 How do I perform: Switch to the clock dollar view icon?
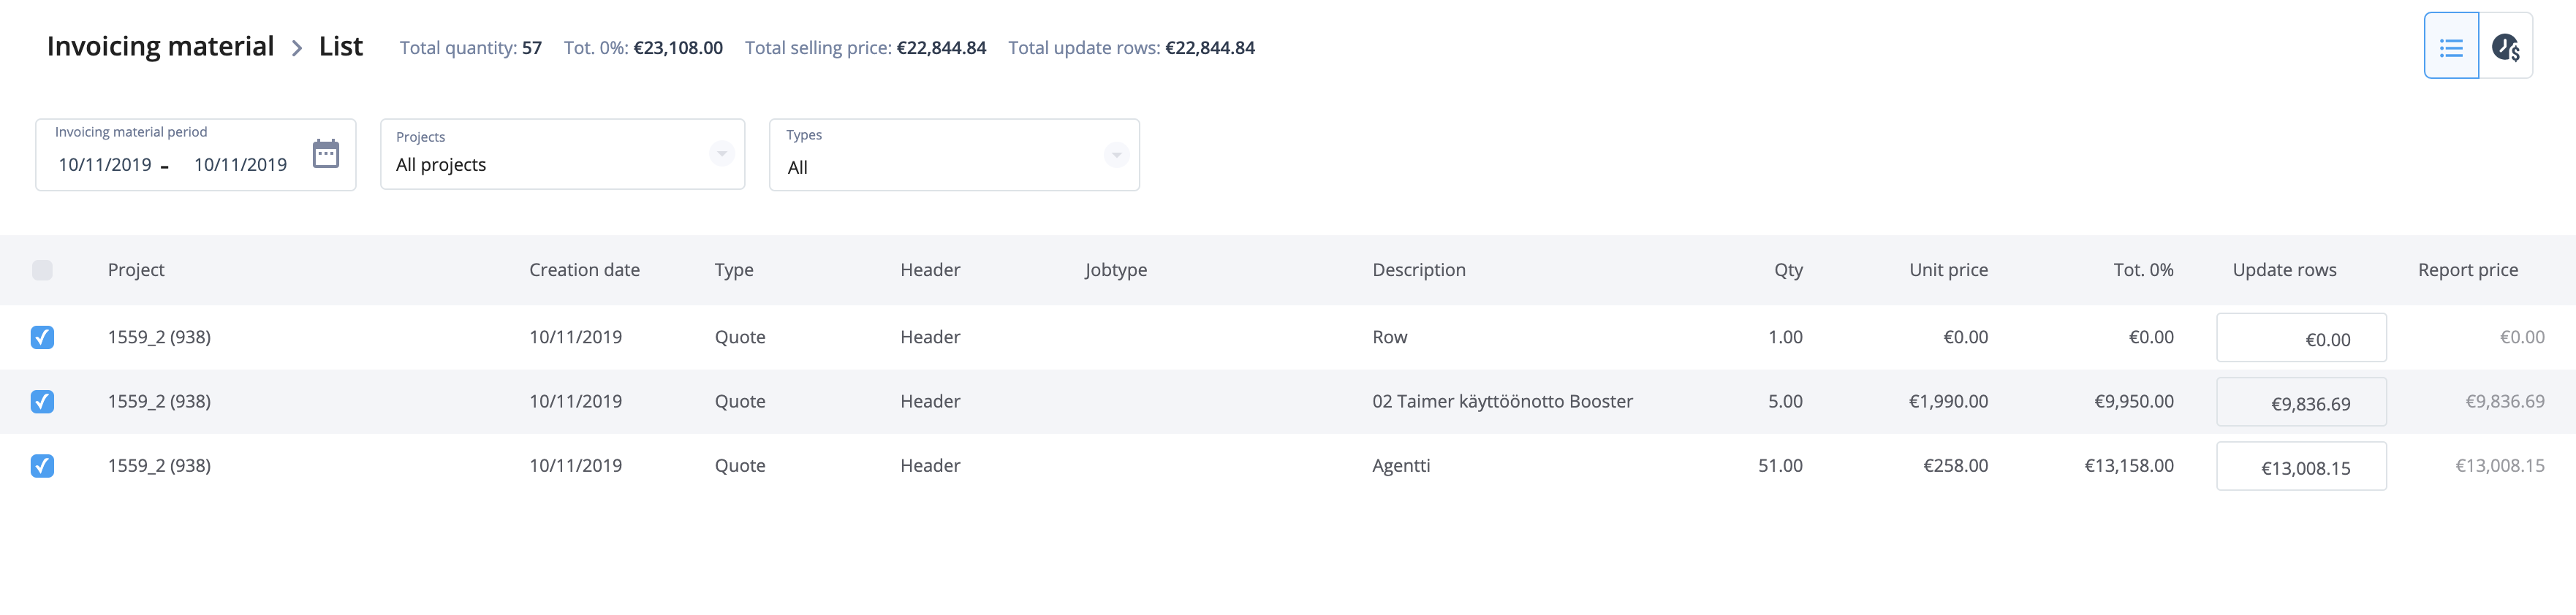[2505, 46]
